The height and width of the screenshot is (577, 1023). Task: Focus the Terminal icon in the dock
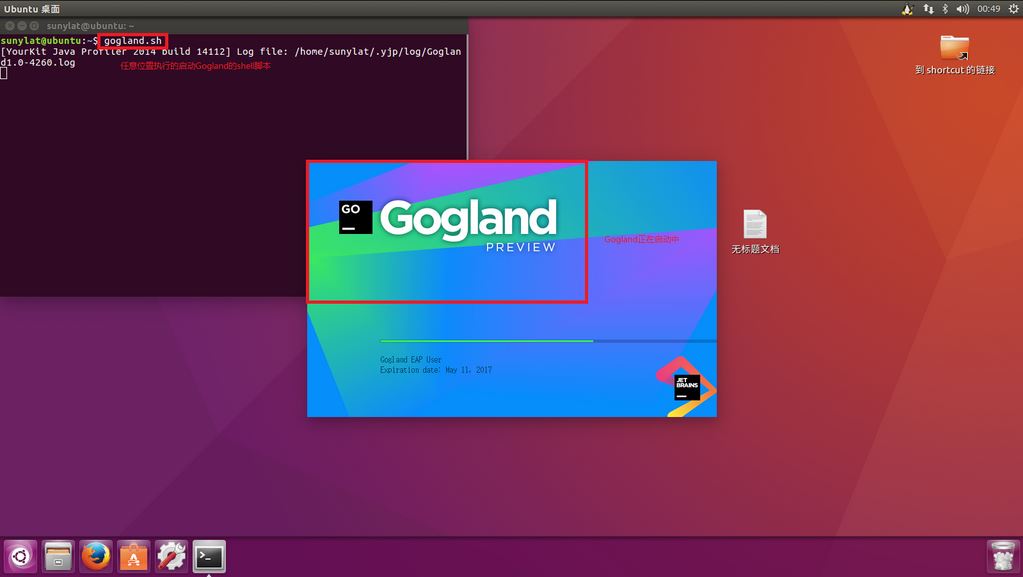pyautogui.click(x=209, y=557)
